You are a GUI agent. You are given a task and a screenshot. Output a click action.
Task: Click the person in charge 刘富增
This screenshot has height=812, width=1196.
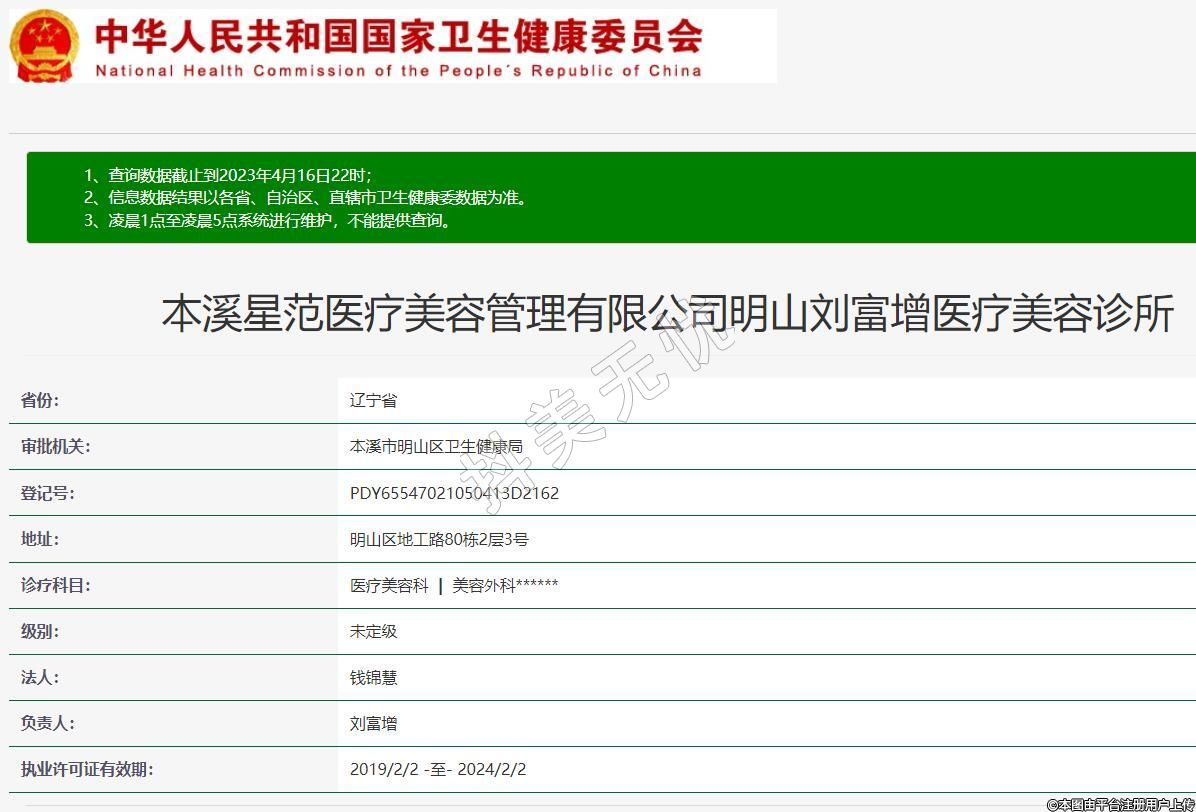[373, 723]
